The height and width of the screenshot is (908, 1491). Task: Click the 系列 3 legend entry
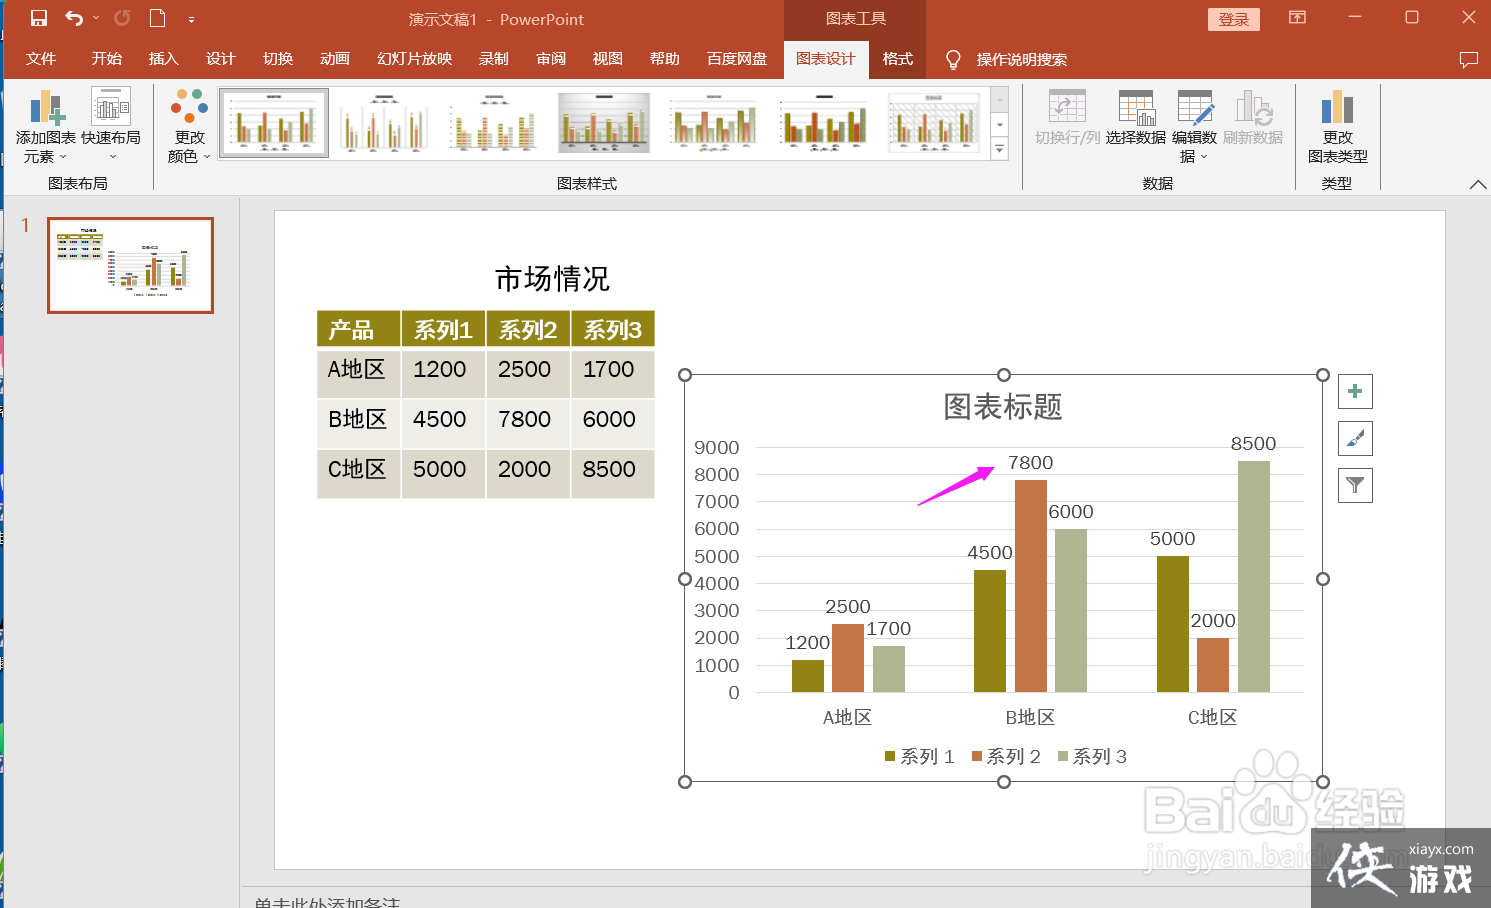click(1092, 757)
